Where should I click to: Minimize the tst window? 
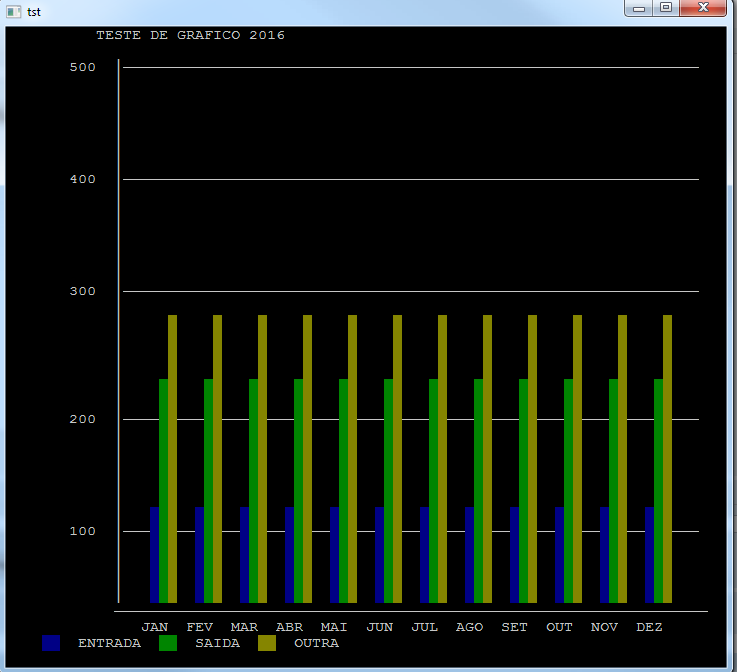point(640,8)
